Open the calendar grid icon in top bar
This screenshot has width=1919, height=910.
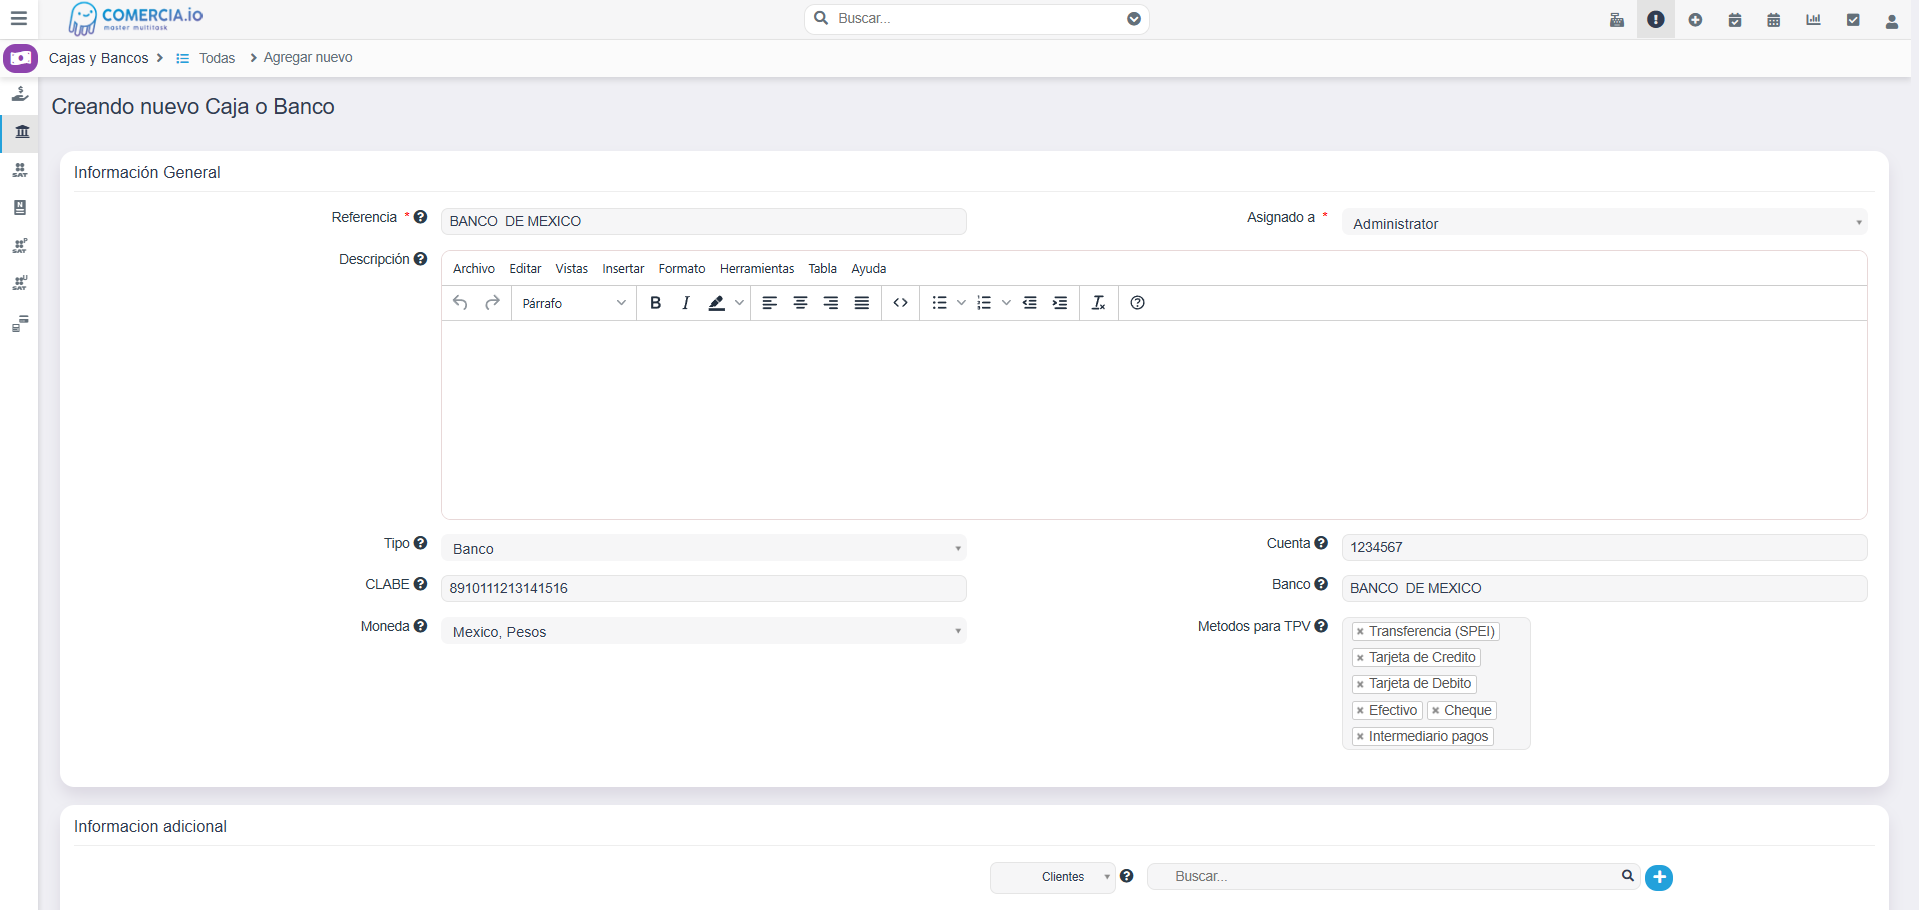[x=1774, y=20]
